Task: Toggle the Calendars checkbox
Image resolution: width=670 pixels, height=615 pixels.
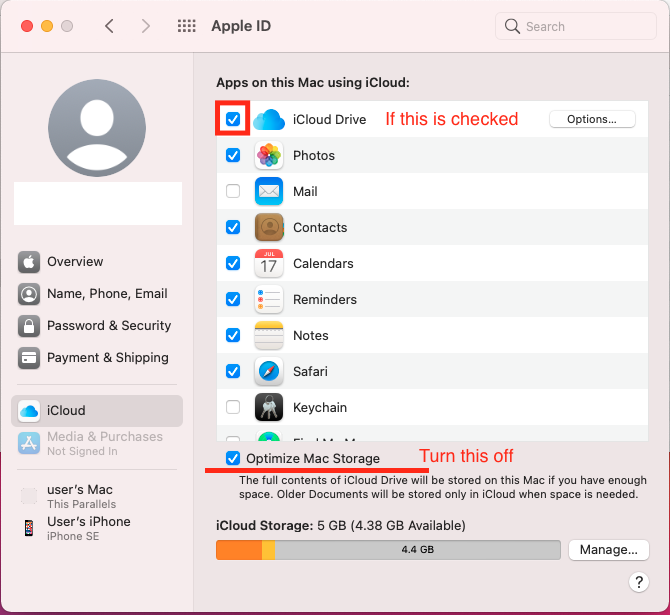Action: [x=233, y=263]
